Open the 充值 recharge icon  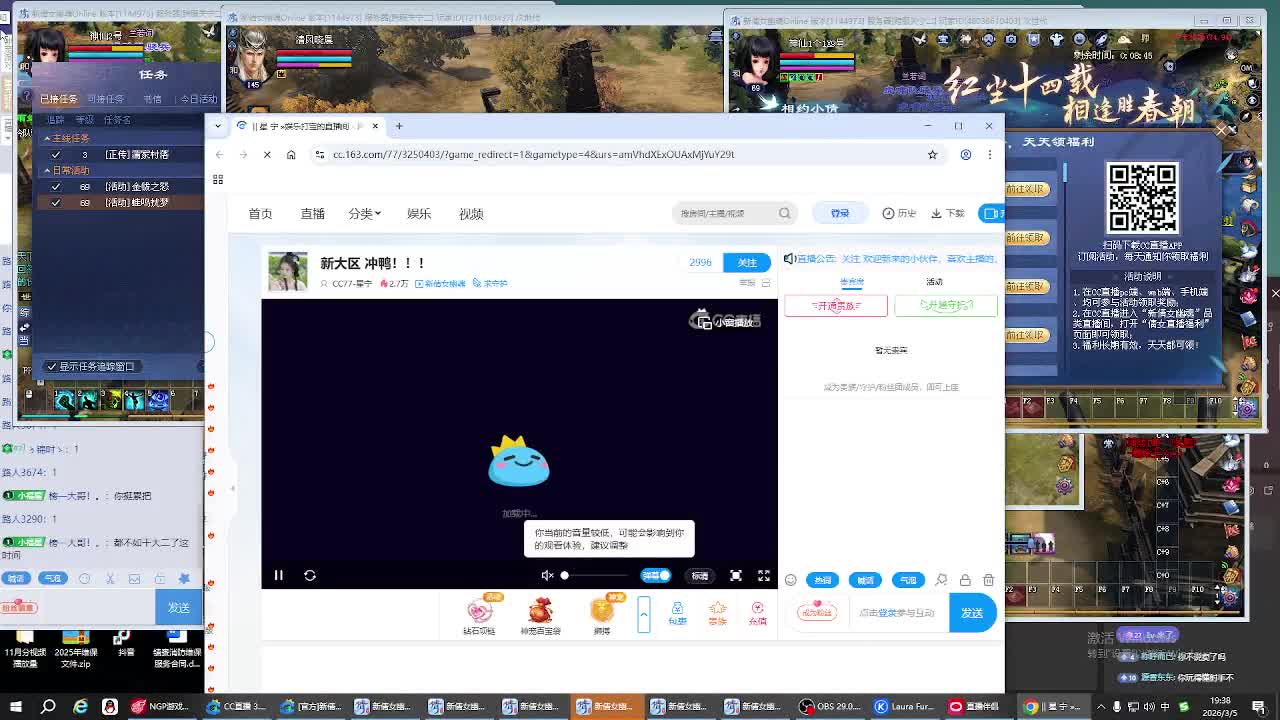coord(757,614)
